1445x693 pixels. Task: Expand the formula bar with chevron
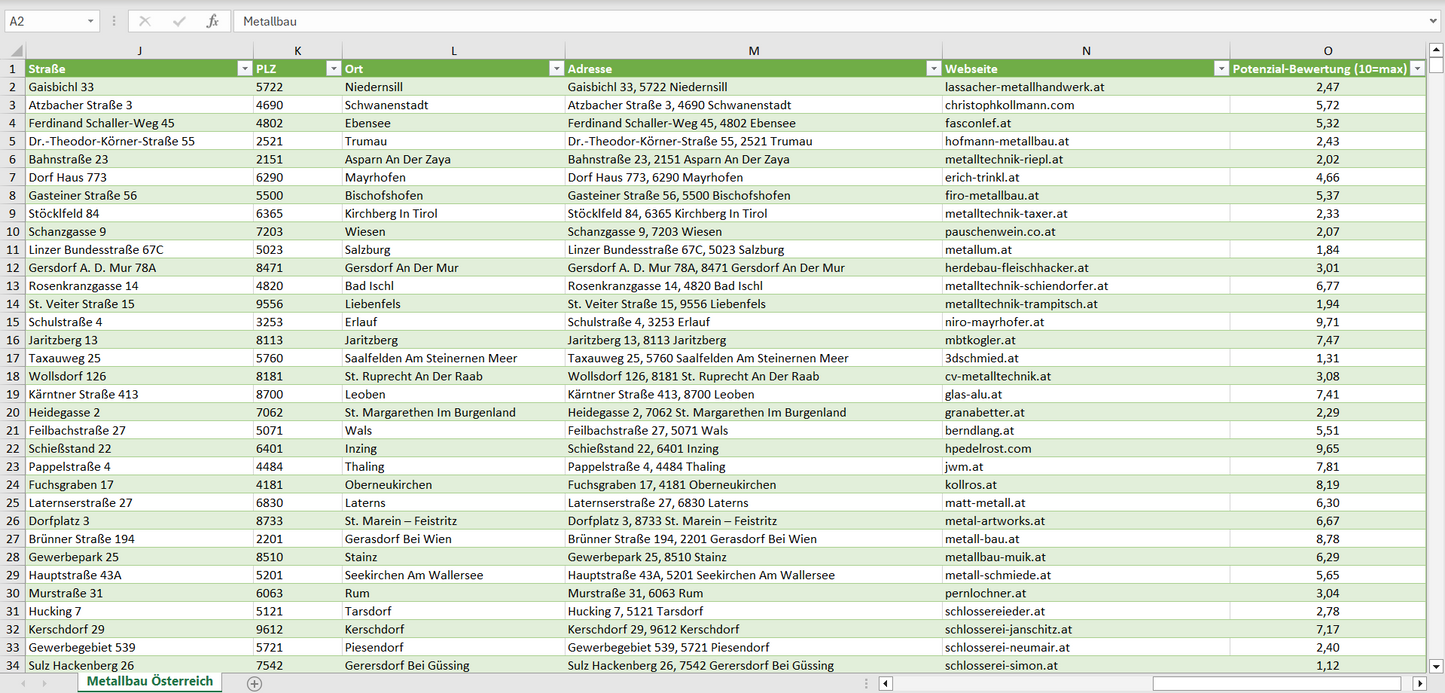coord(1434,21)
